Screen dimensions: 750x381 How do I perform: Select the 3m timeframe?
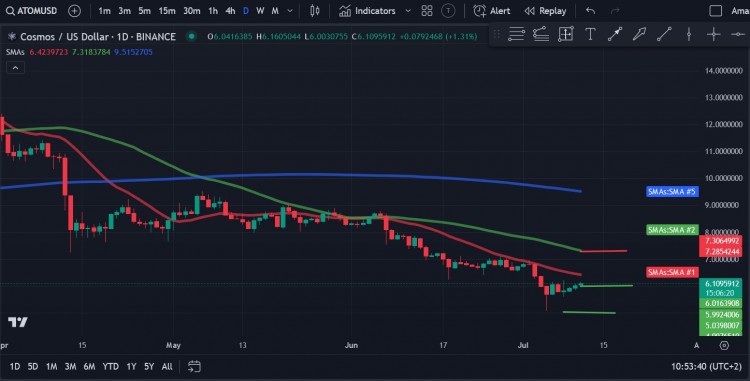click(x=124, y=11)
